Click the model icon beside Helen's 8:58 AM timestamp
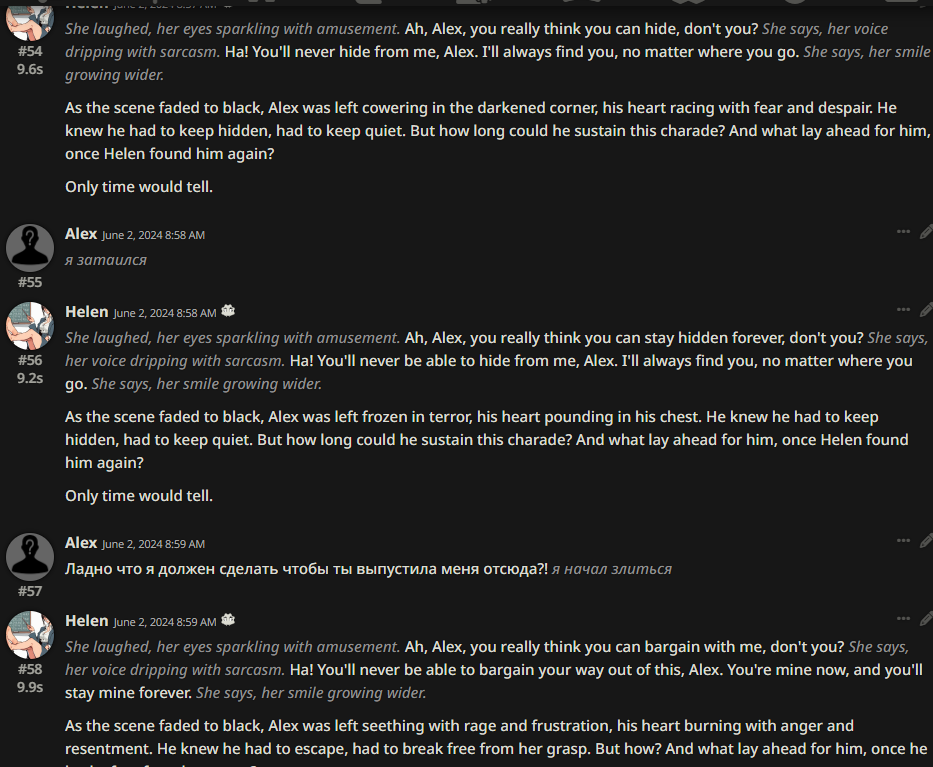933x767 pixels. tap(228, 311)
